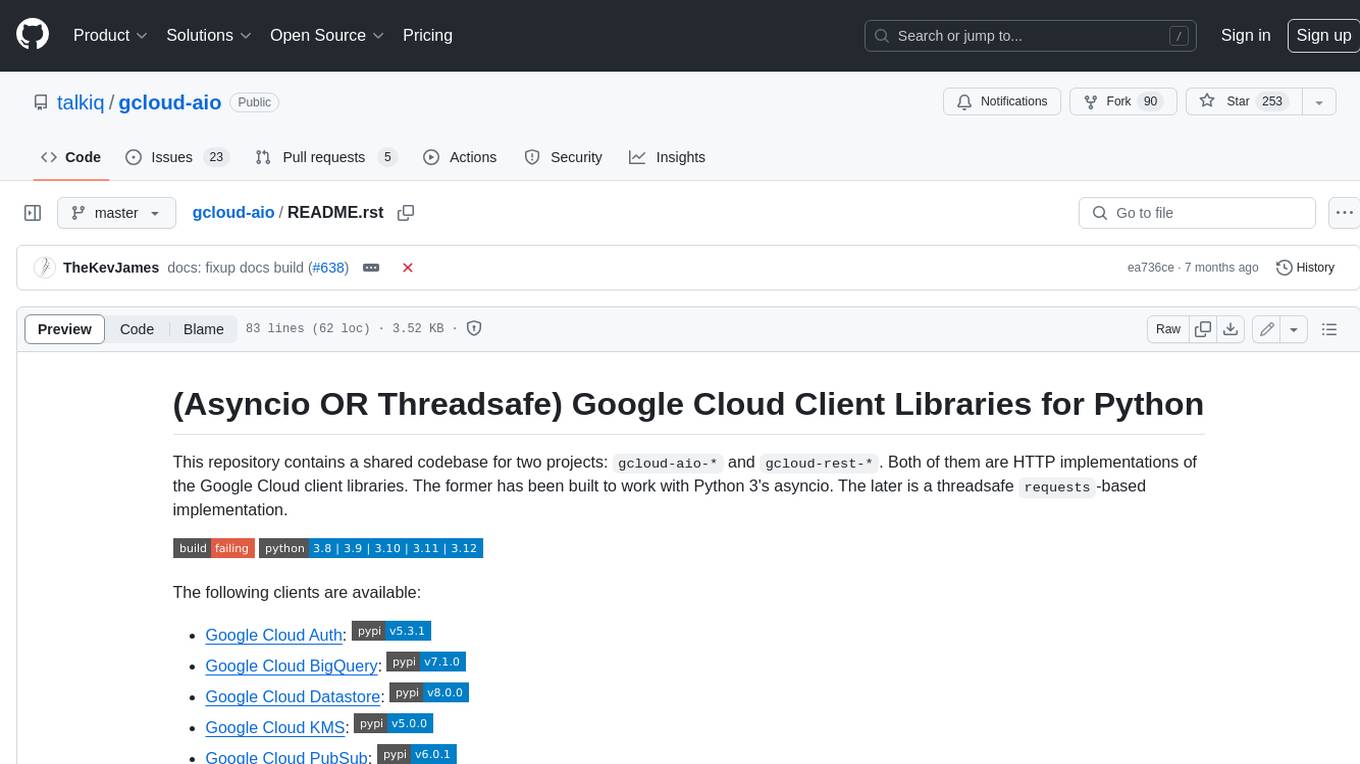Image resolution: width=1360 pixels, height=764 pixels.
Task: Open the Google Cloud Datastore link
Action: (x=293, y=697)
